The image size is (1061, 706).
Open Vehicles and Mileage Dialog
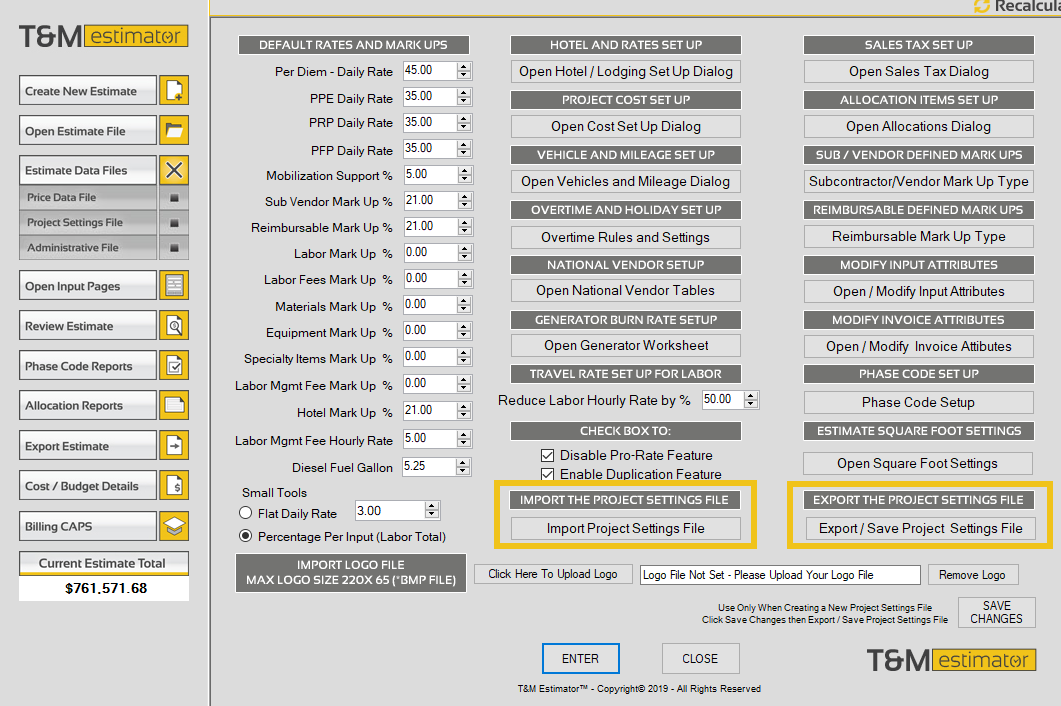(x=626, y=181)
